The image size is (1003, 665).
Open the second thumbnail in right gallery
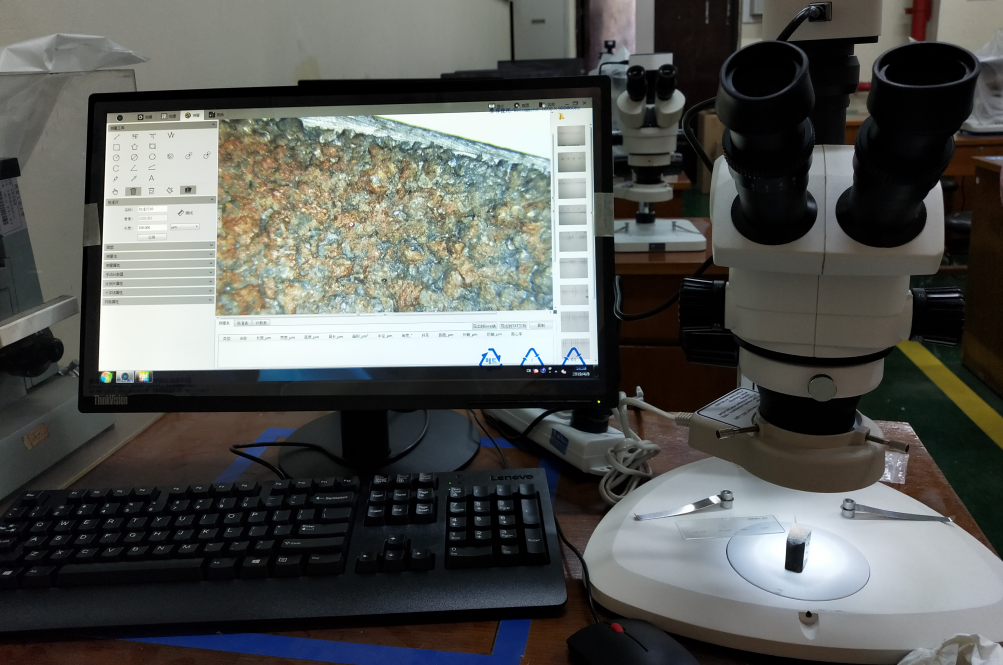pos(572,162)
